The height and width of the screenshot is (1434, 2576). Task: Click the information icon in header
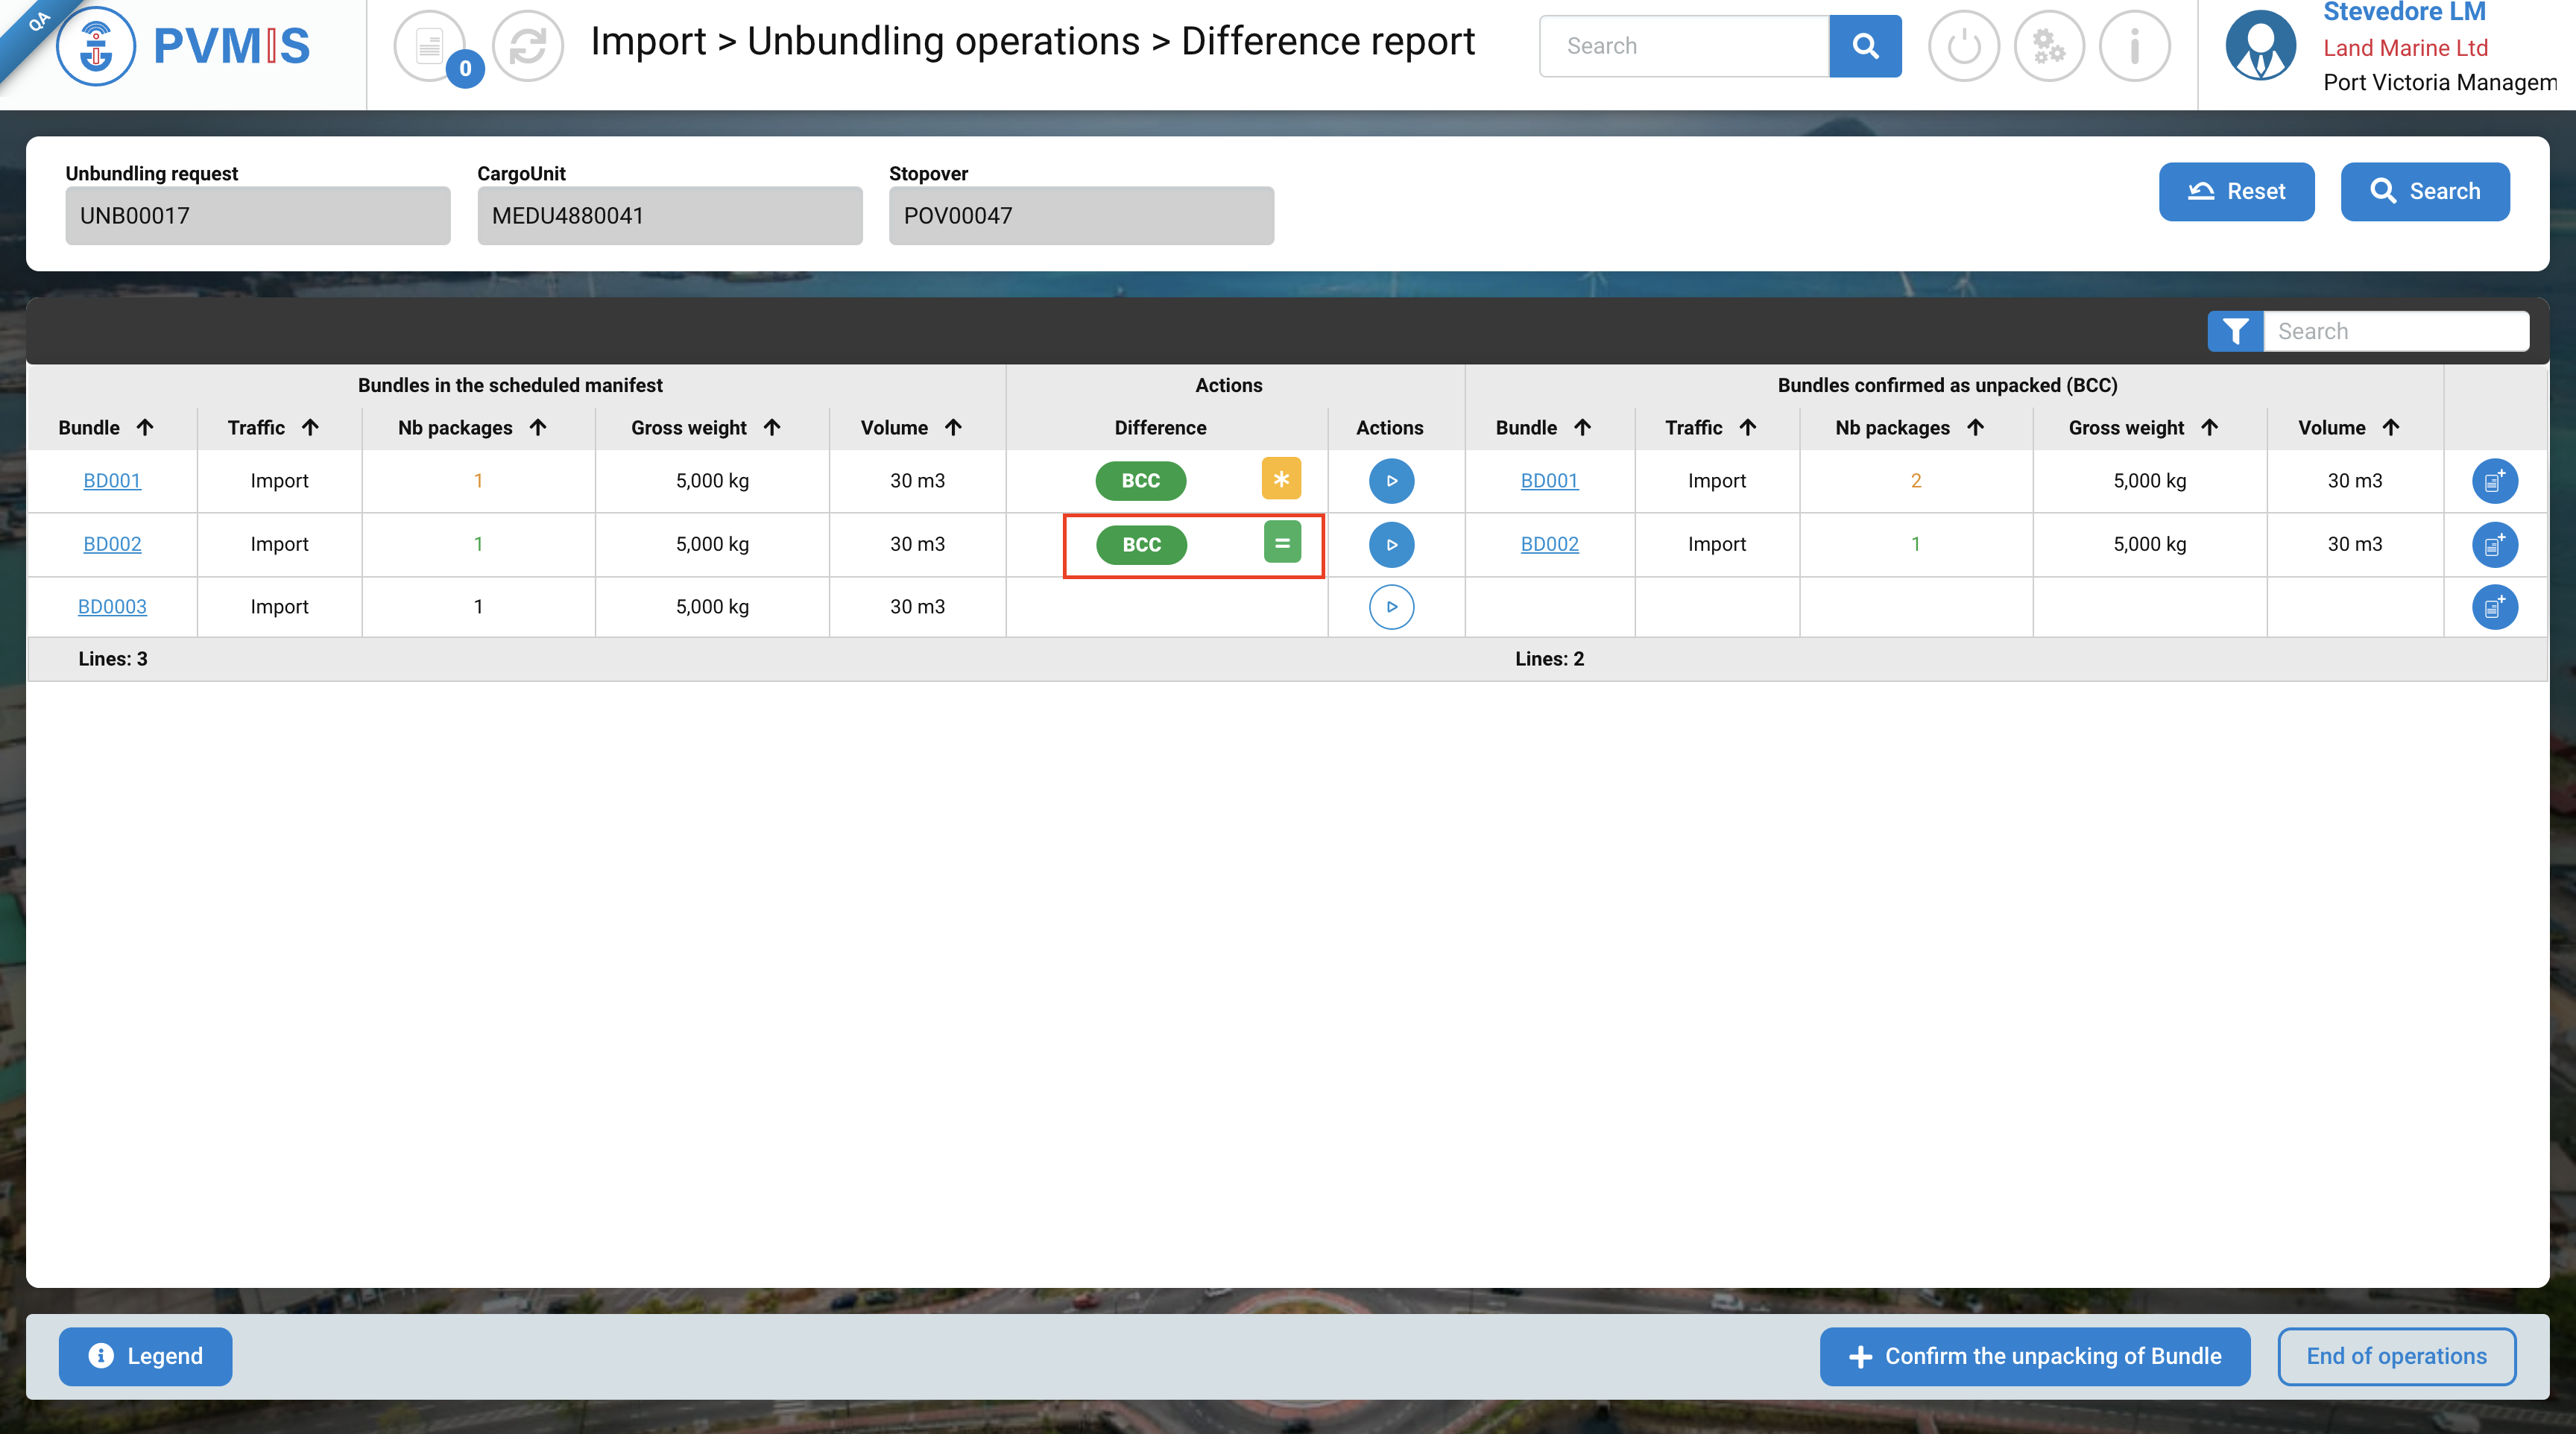coord(2134,46)
